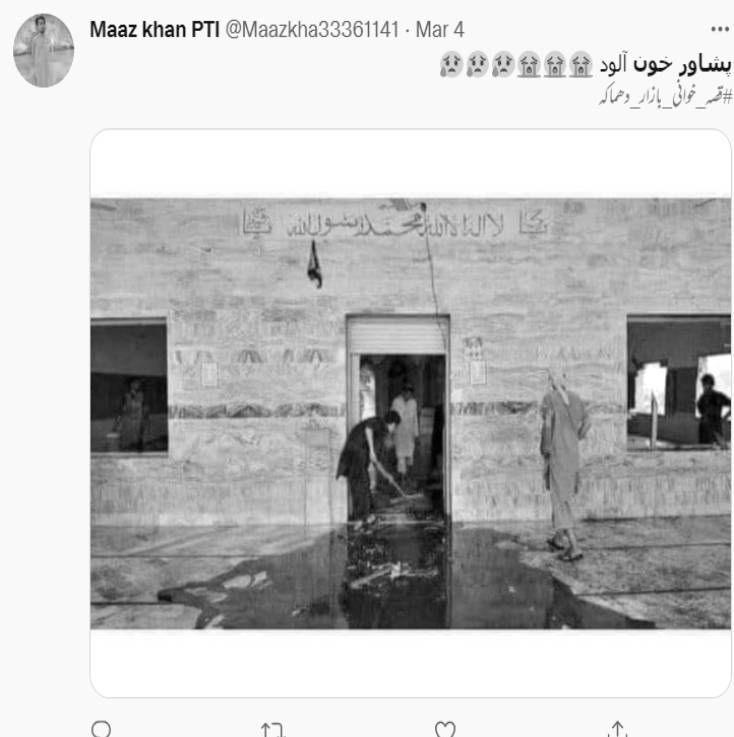Click the figure inside the left window
Image resolution: width=734 pixels, height=737 pixels.
(x=131, y=414)
